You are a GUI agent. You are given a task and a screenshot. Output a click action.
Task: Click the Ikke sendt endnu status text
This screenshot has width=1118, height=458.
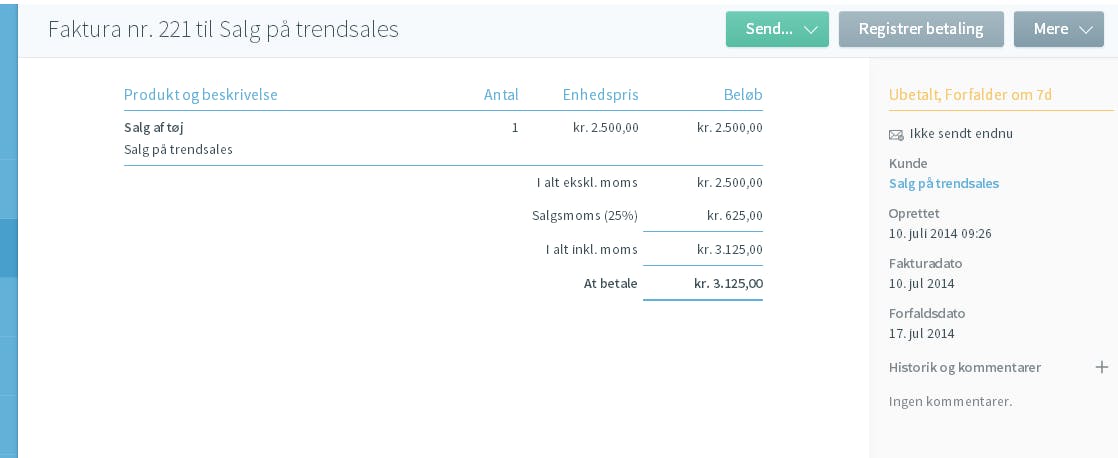960,133
